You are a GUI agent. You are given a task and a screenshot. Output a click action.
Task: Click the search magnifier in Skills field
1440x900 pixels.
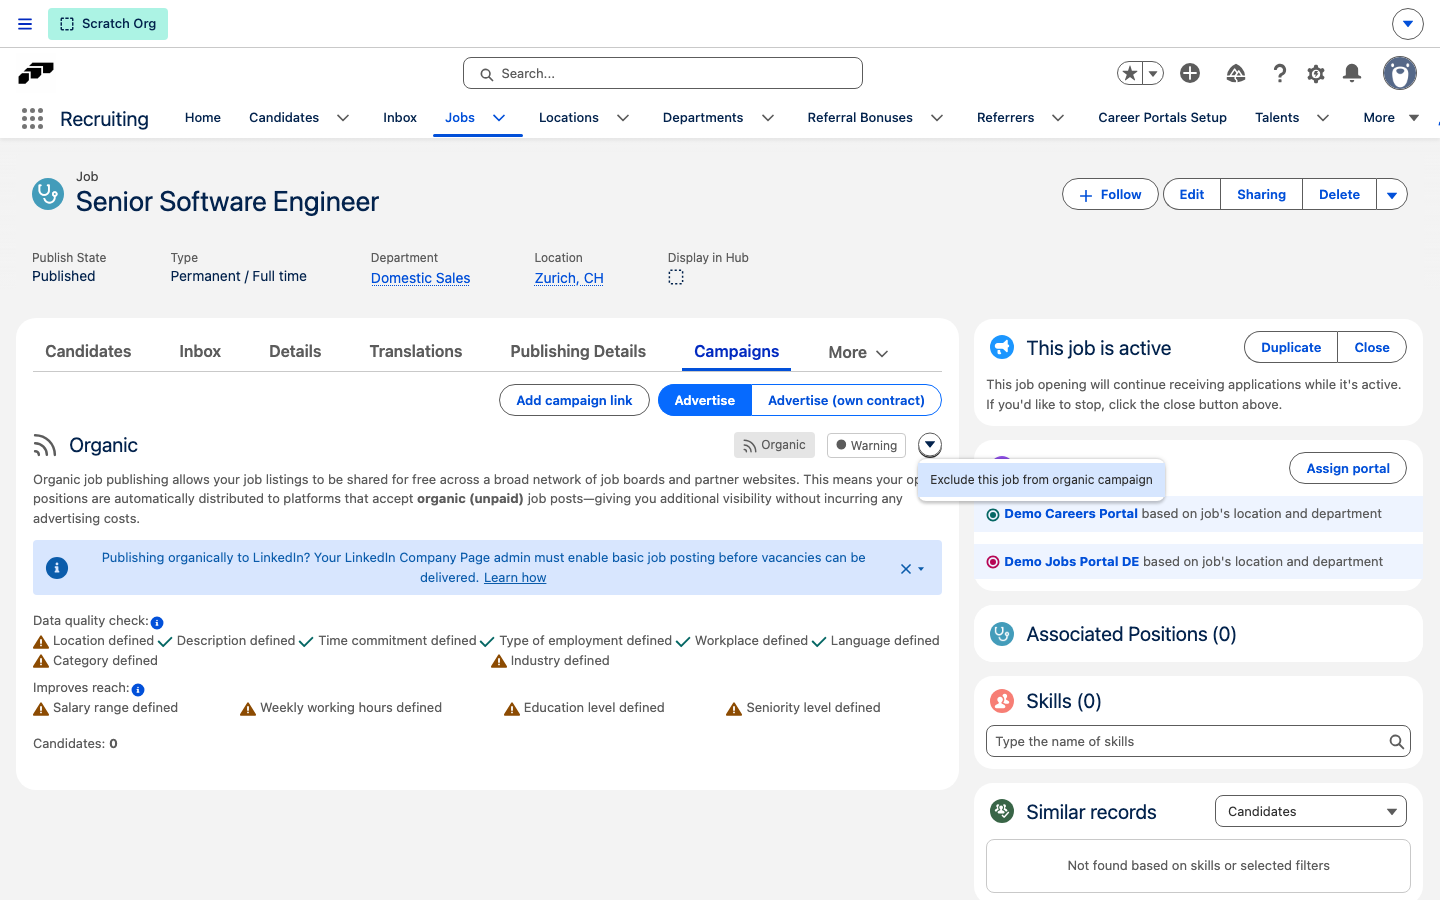[x=1396, y=742]
